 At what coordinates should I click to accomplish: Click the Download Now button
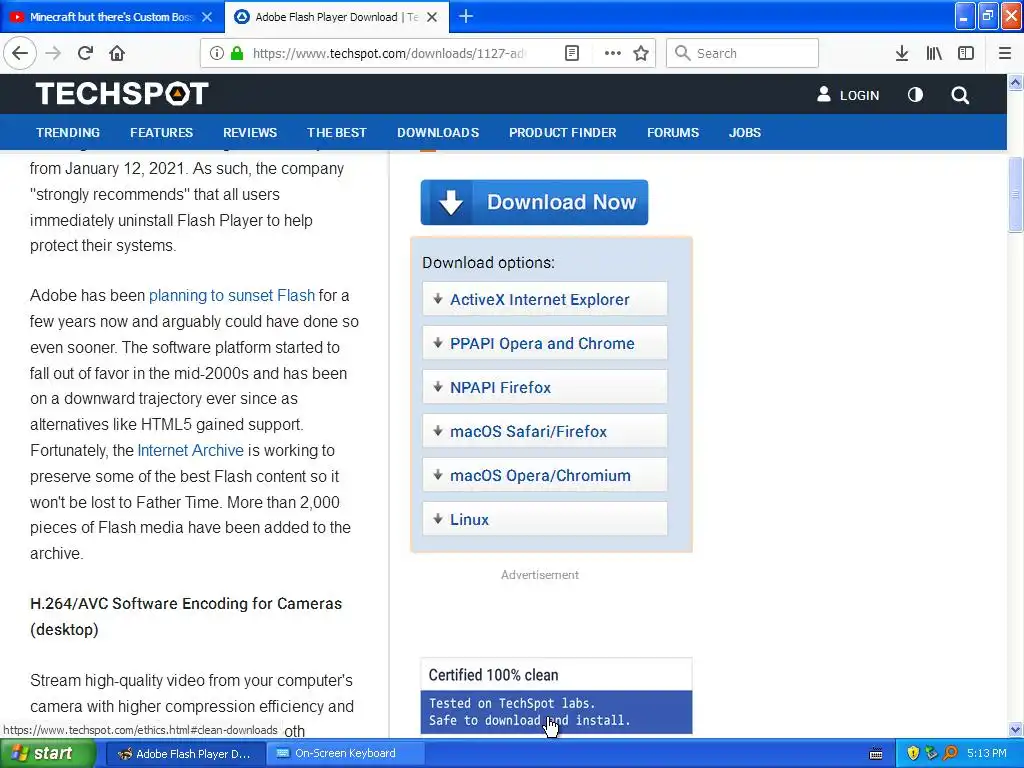534,202
